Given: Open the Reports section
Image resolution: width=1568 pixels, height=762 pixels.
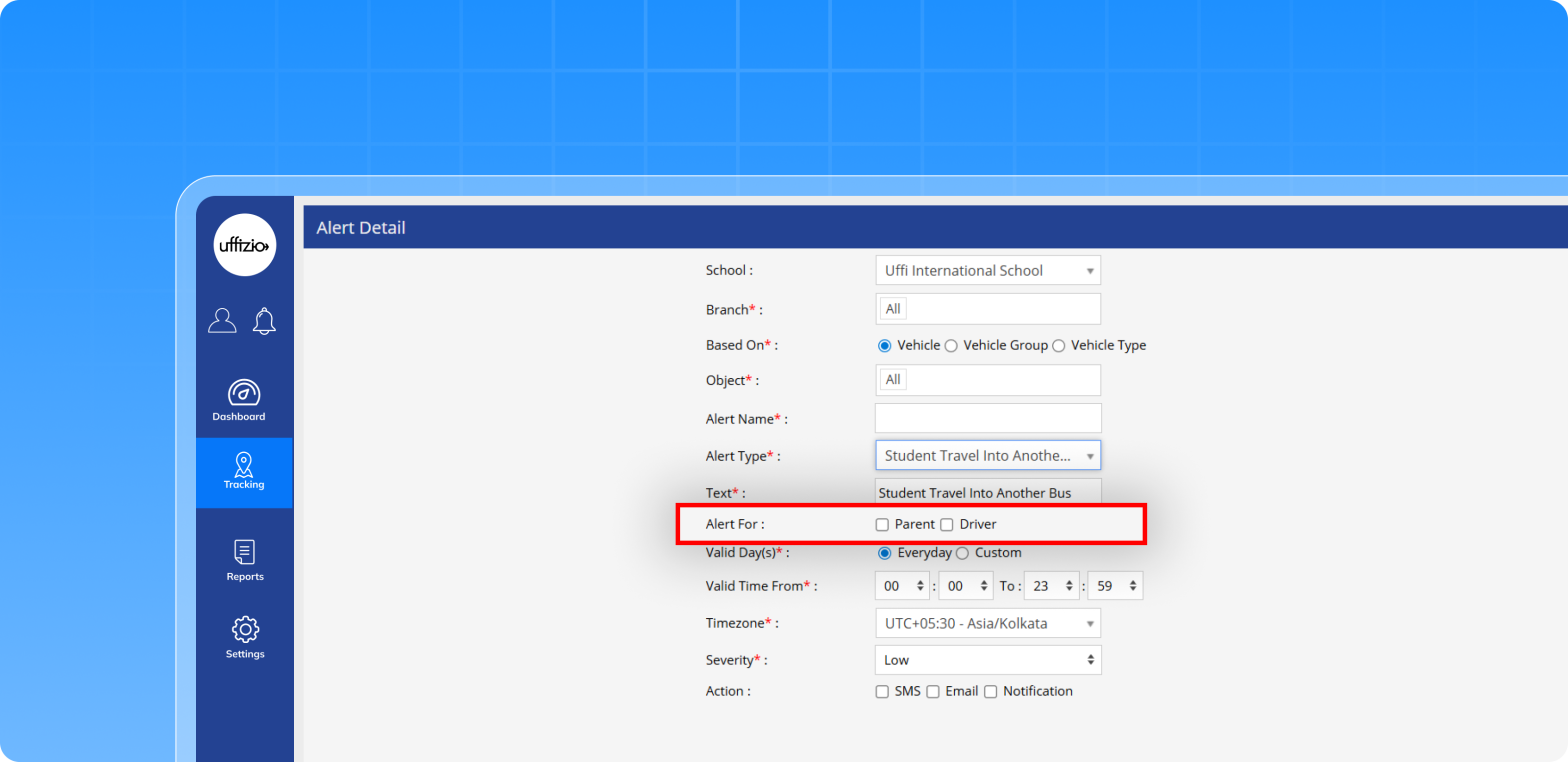Looking at the screenshot, I should point(244,560).
